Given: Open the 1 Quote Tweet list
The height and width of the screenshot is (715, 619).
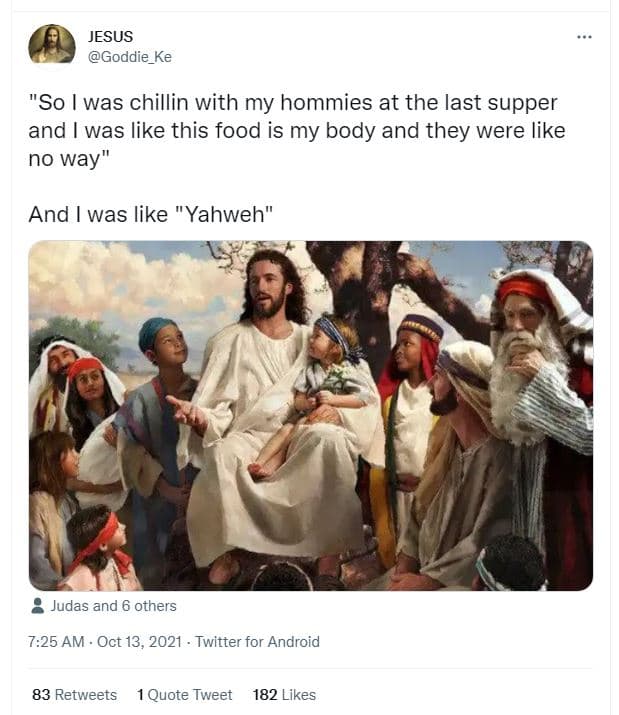Looking at the screenshot, I should click(x=184, y=694).
